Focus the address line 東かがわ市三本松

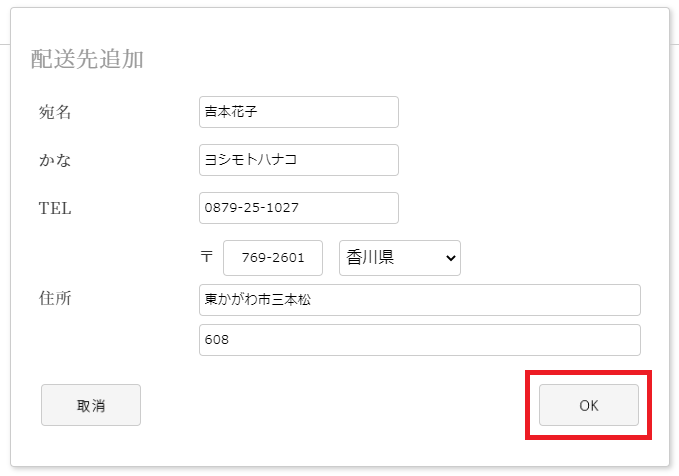click(x=420, y=300)
